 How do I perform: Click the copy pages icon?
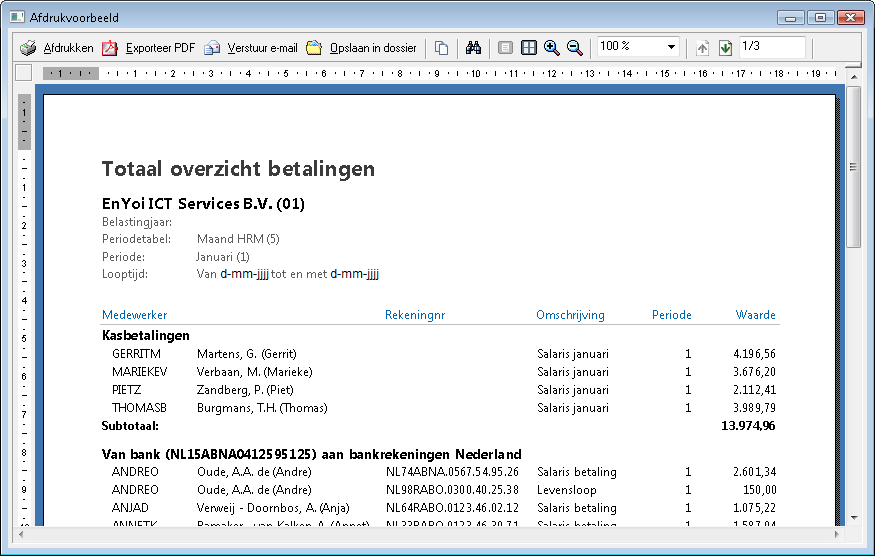coord(441,48)
